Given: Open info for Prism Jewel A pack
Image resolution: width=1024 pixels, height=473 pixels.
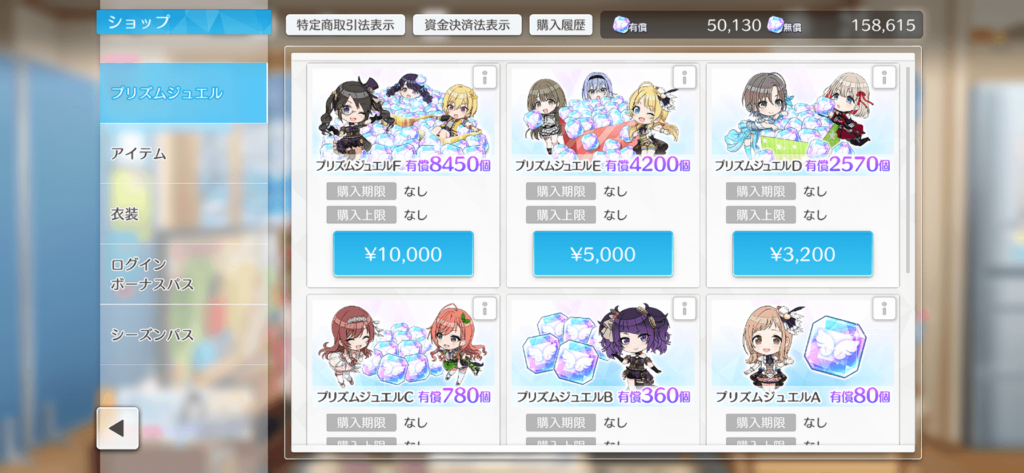Looking at the screenshot, I should pyautogui.click(x=884, y=308).
